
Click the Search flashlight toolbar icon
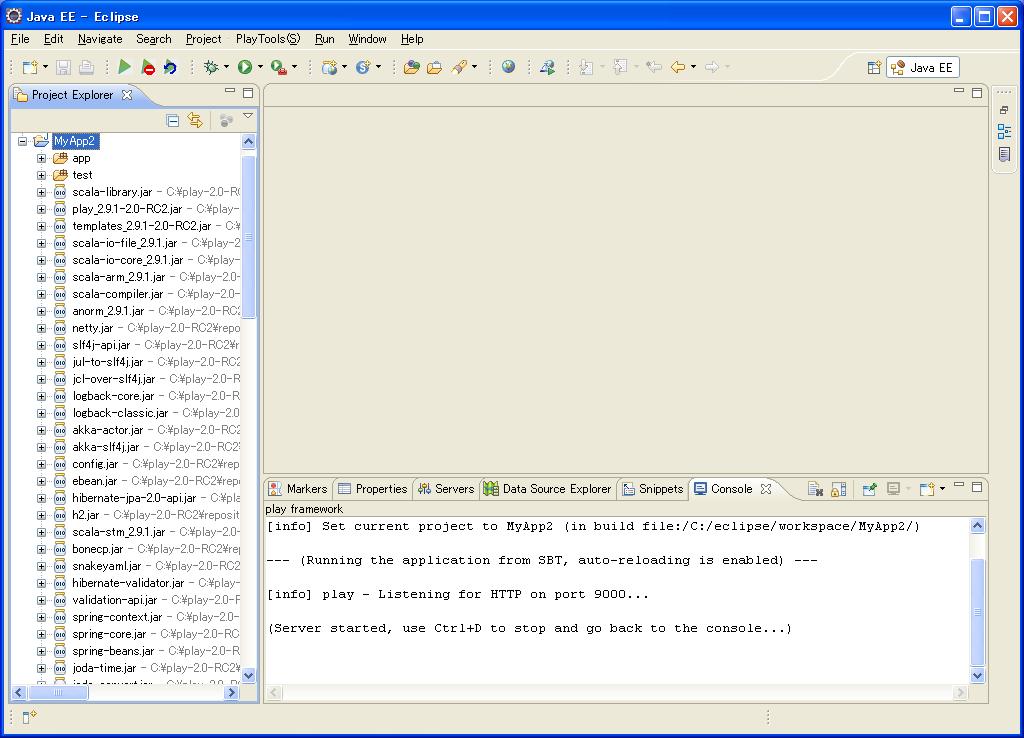pos(459,67)
